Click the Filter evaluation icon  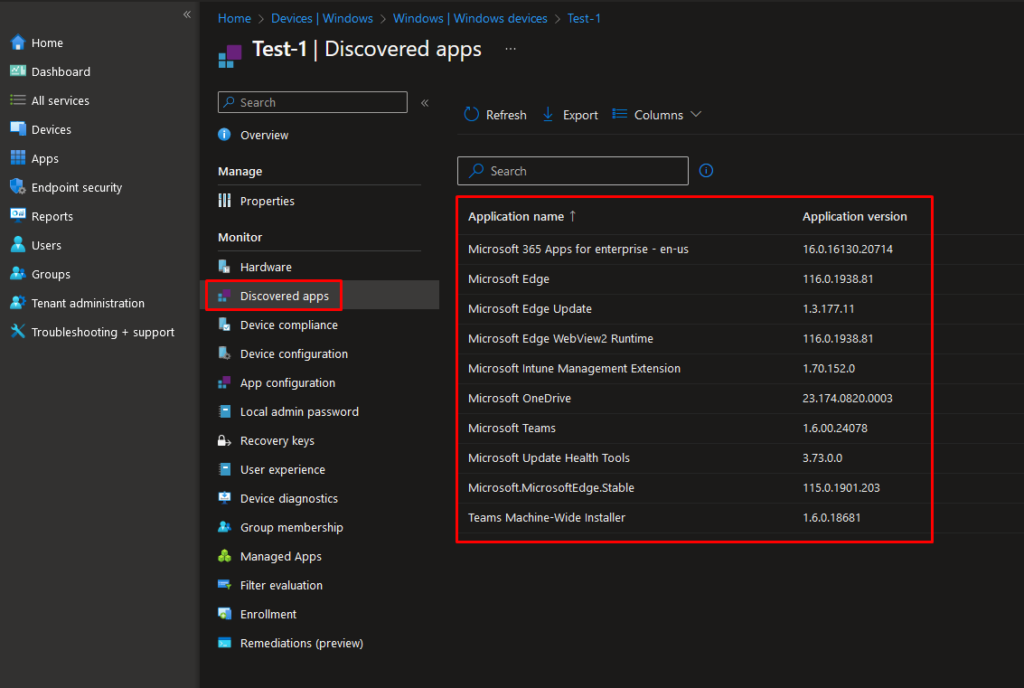pyautogui.click(x=224, y=585)
